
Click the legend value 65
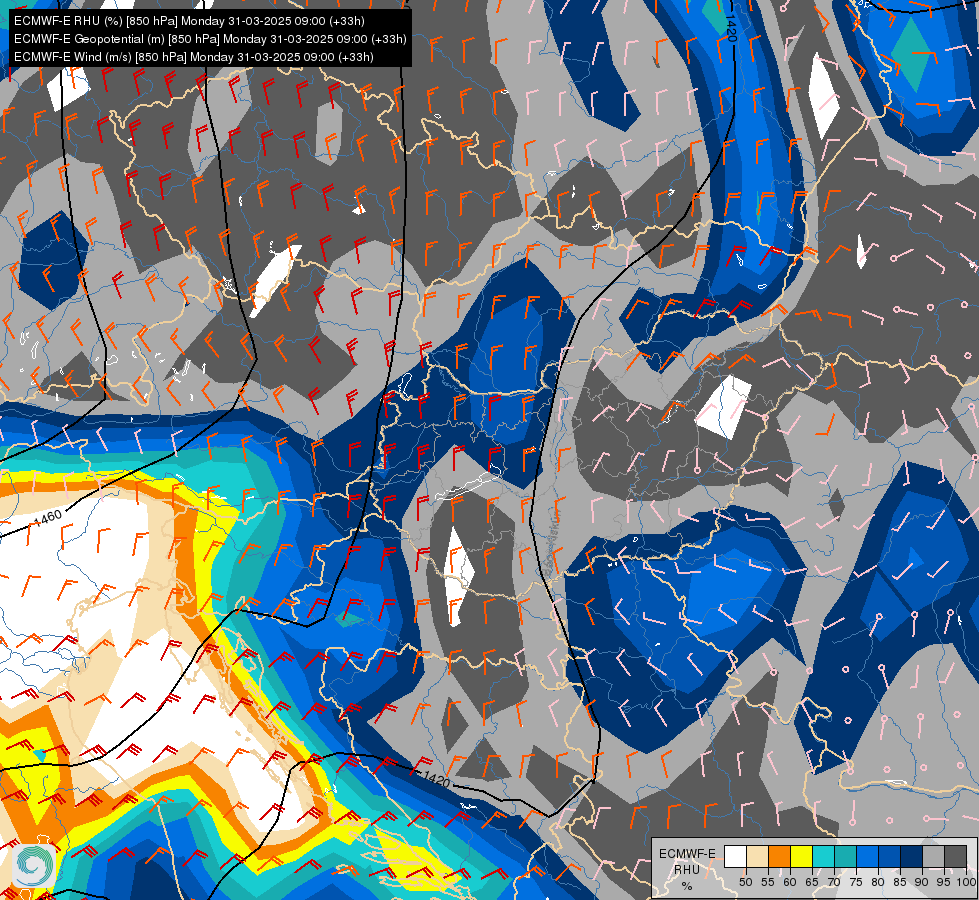[812, 882]
